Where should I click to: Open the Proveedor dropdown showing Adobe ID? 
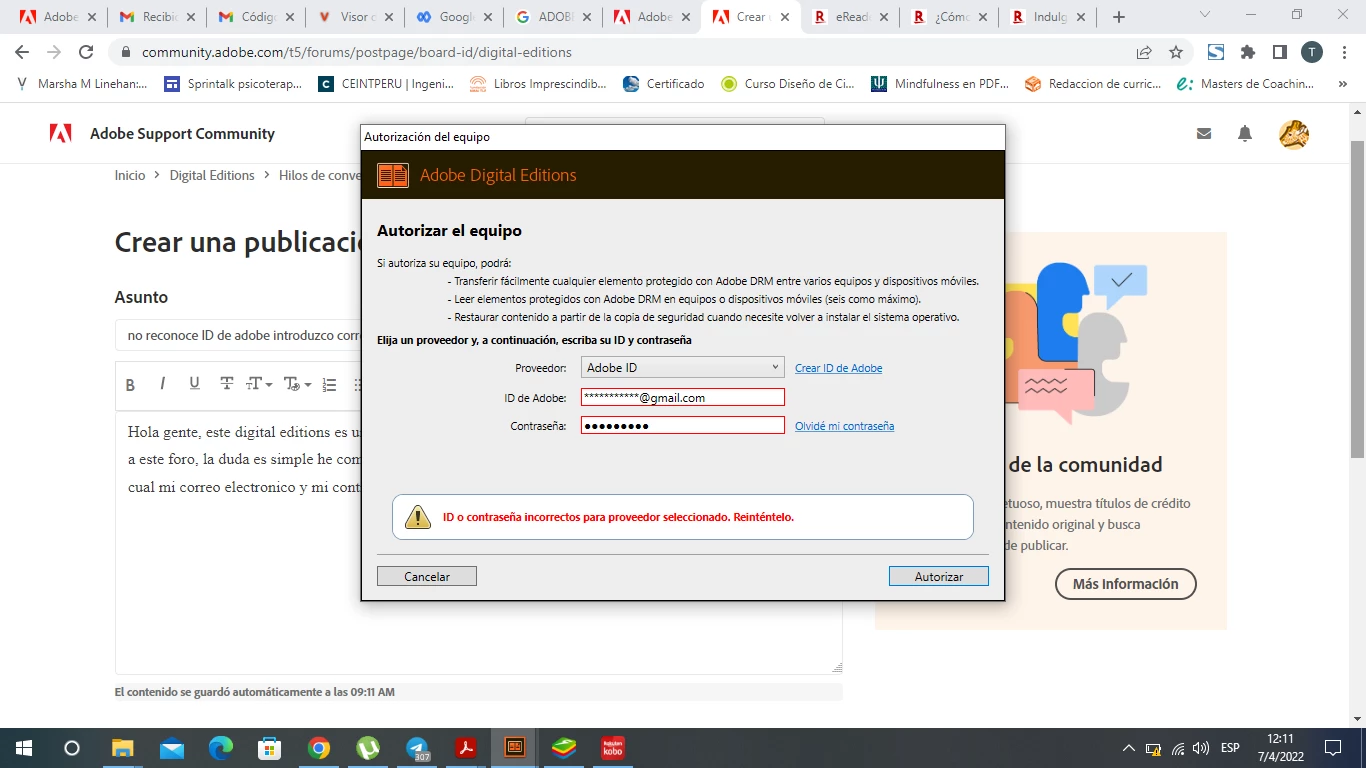tap(683, 368)
